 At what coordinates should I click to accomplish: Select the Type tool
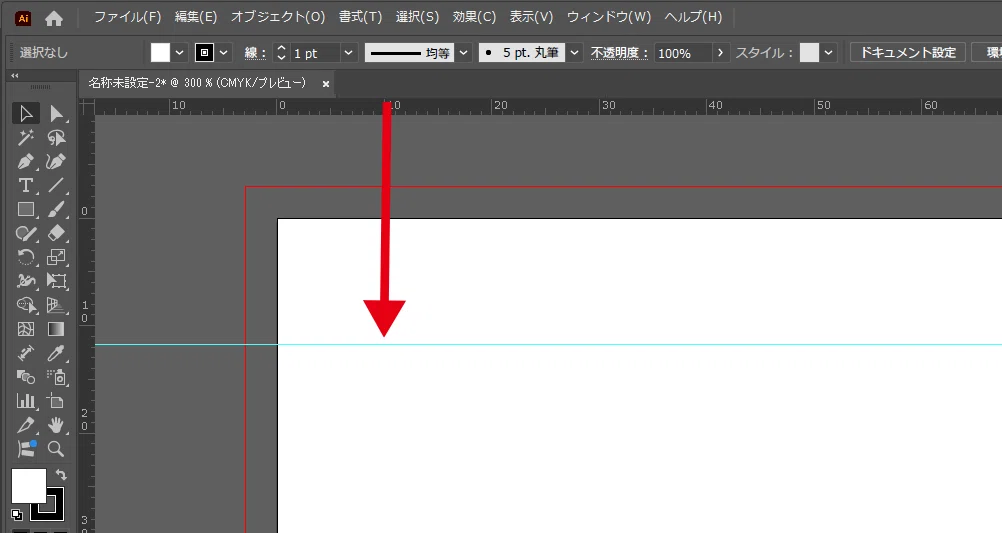coord(26,185)
